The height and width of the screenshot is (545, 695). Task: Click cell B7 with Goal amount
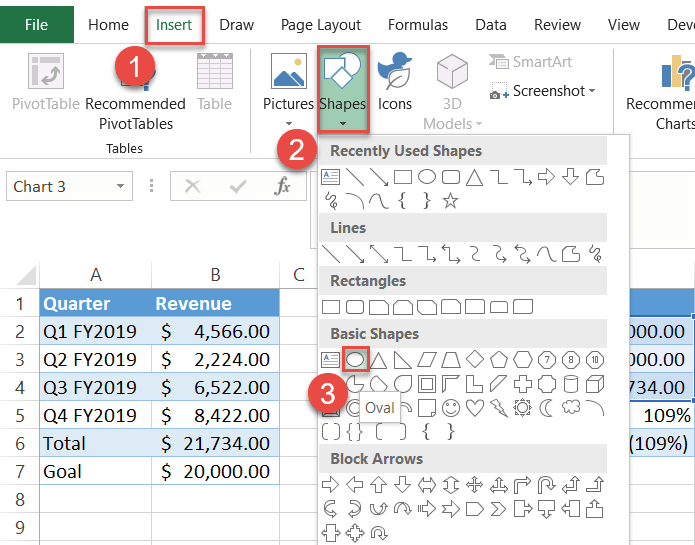pos(214,471)
